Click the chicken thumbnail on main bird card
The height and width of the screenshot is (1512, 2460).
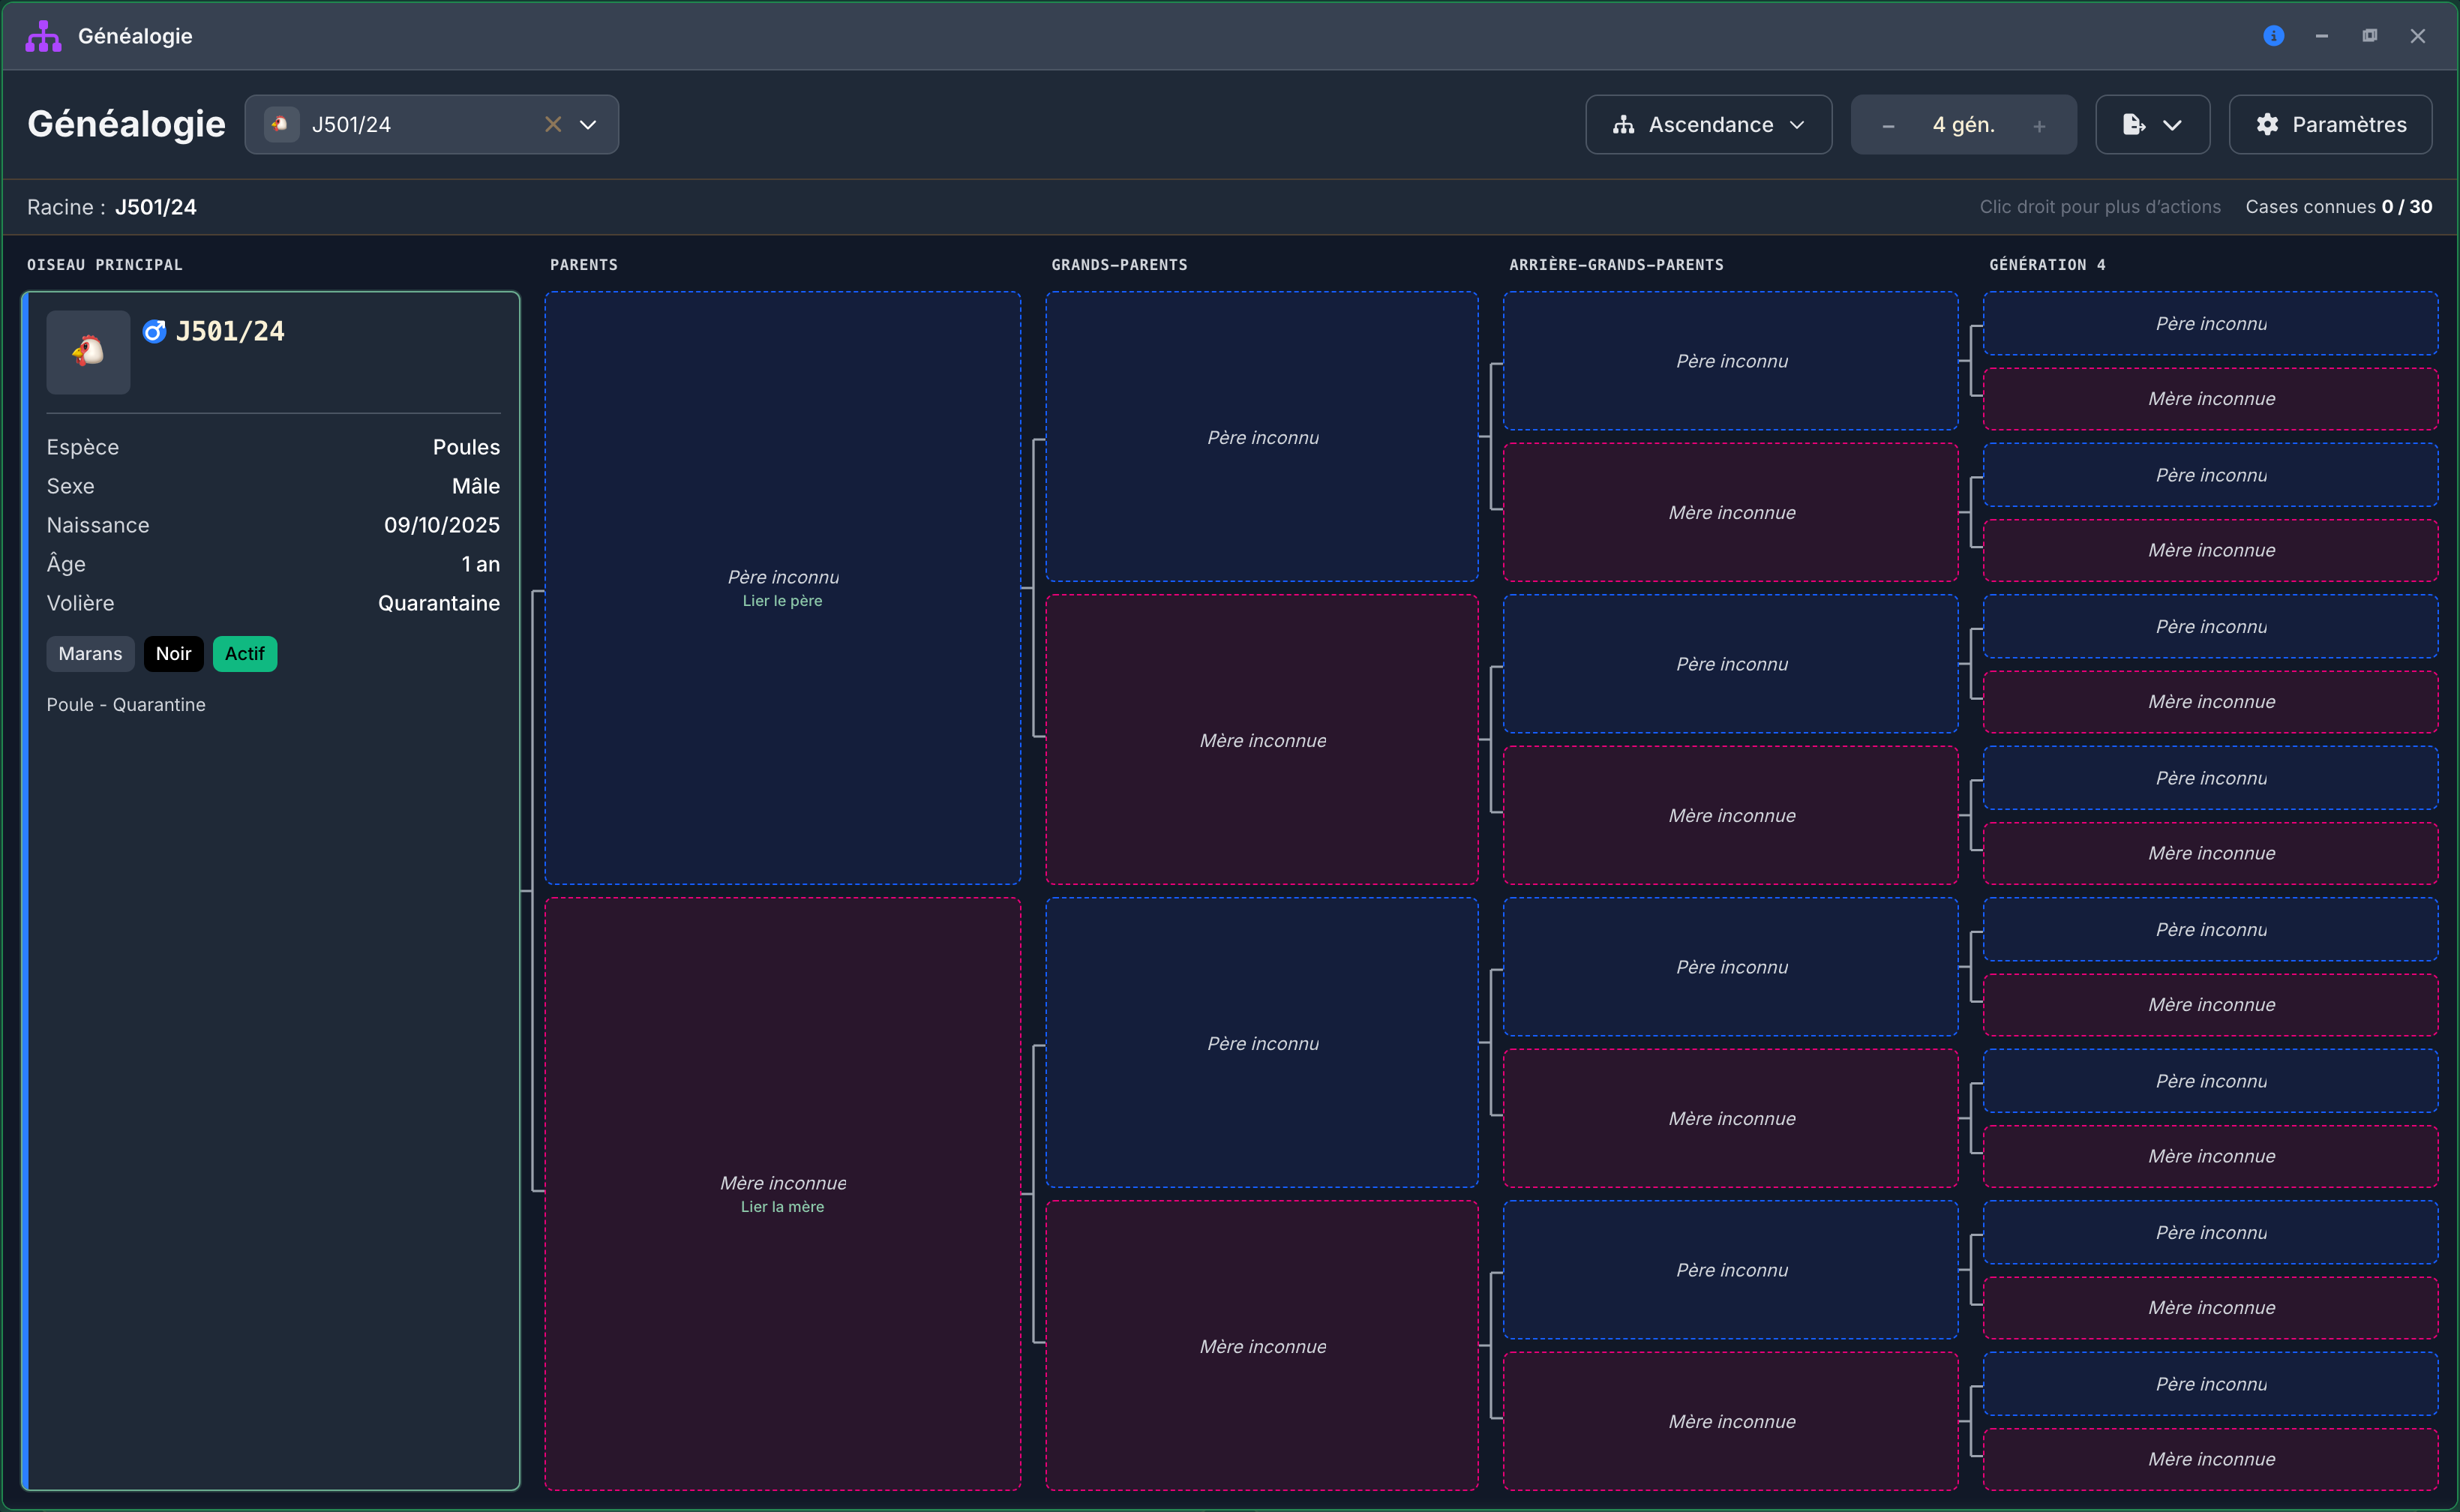click(88, 351)
